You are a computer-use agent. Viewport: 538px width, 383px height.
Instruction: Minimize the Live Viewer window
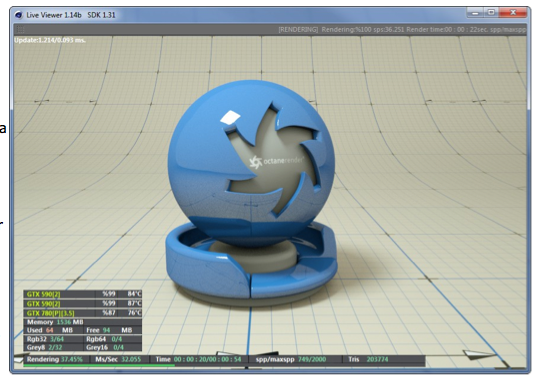pos(475,13)
